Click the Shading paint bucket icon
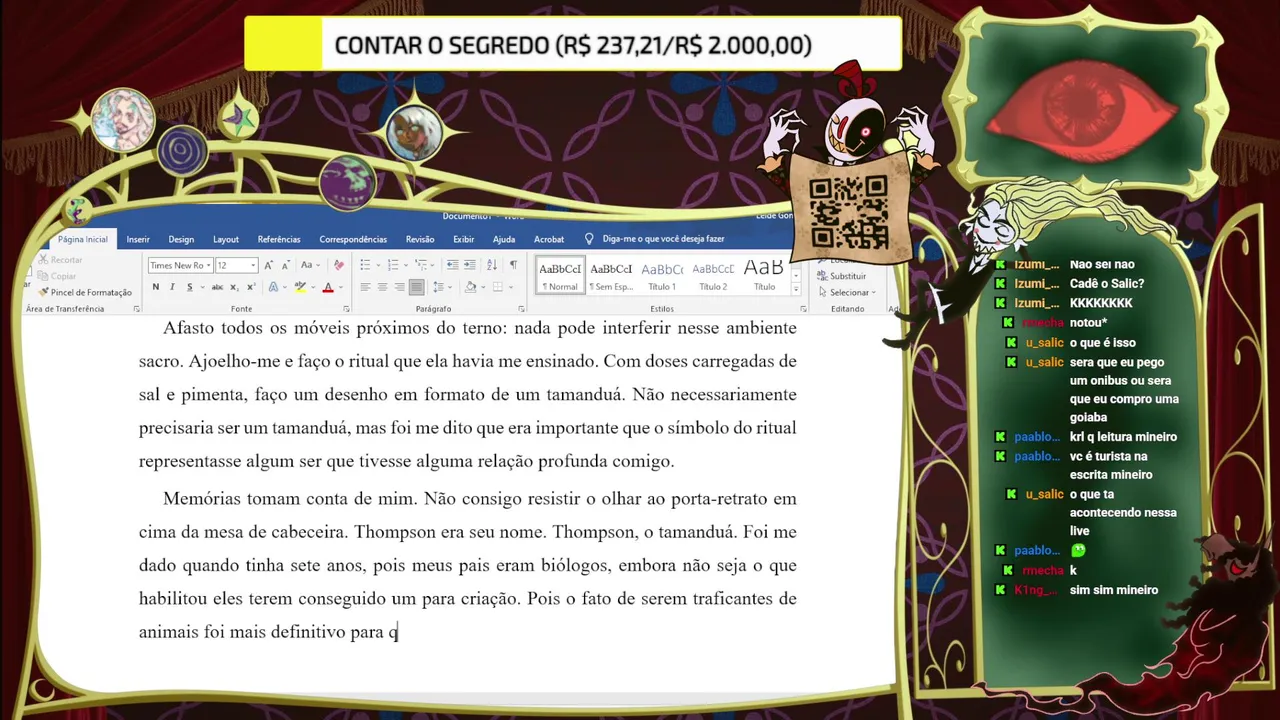1280x720 pixels. pos(470,287)
